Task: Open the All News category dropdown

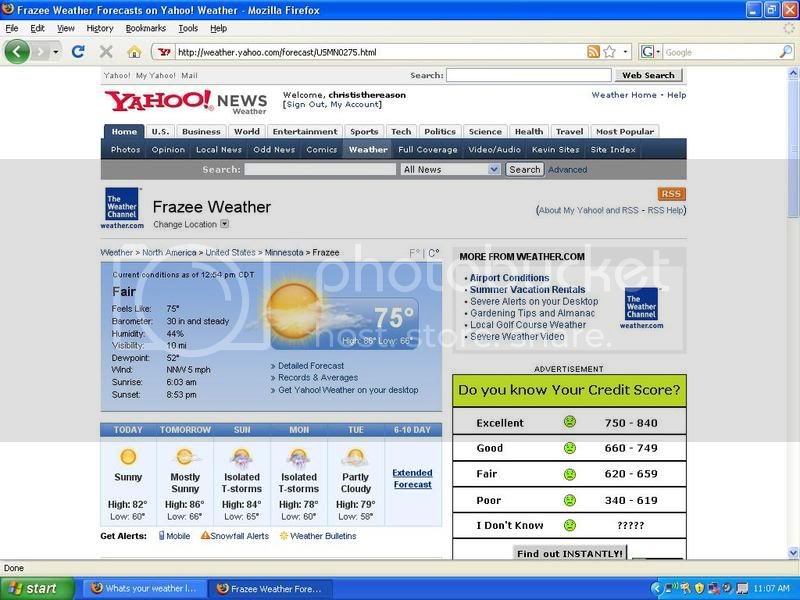Action: (x=451, y=169)
